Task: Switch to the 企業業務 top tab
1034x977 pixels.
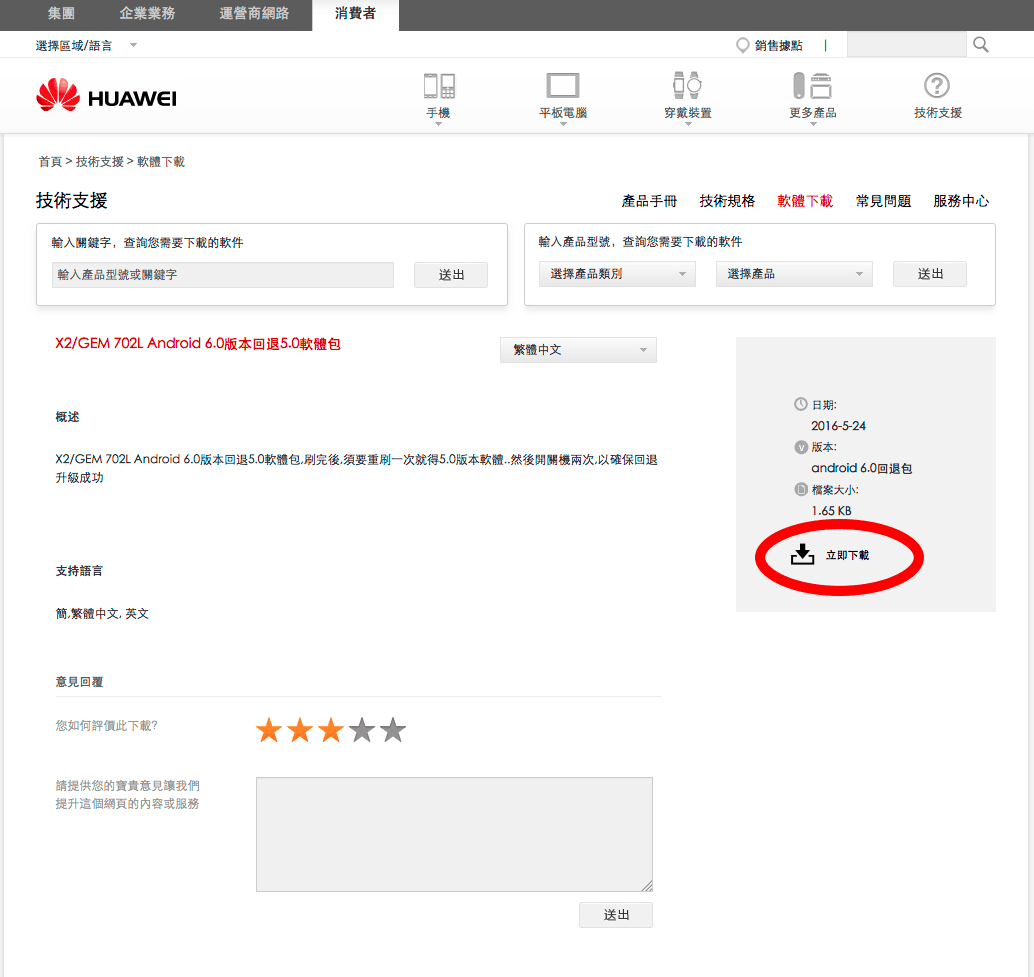Action: [147, 14]
